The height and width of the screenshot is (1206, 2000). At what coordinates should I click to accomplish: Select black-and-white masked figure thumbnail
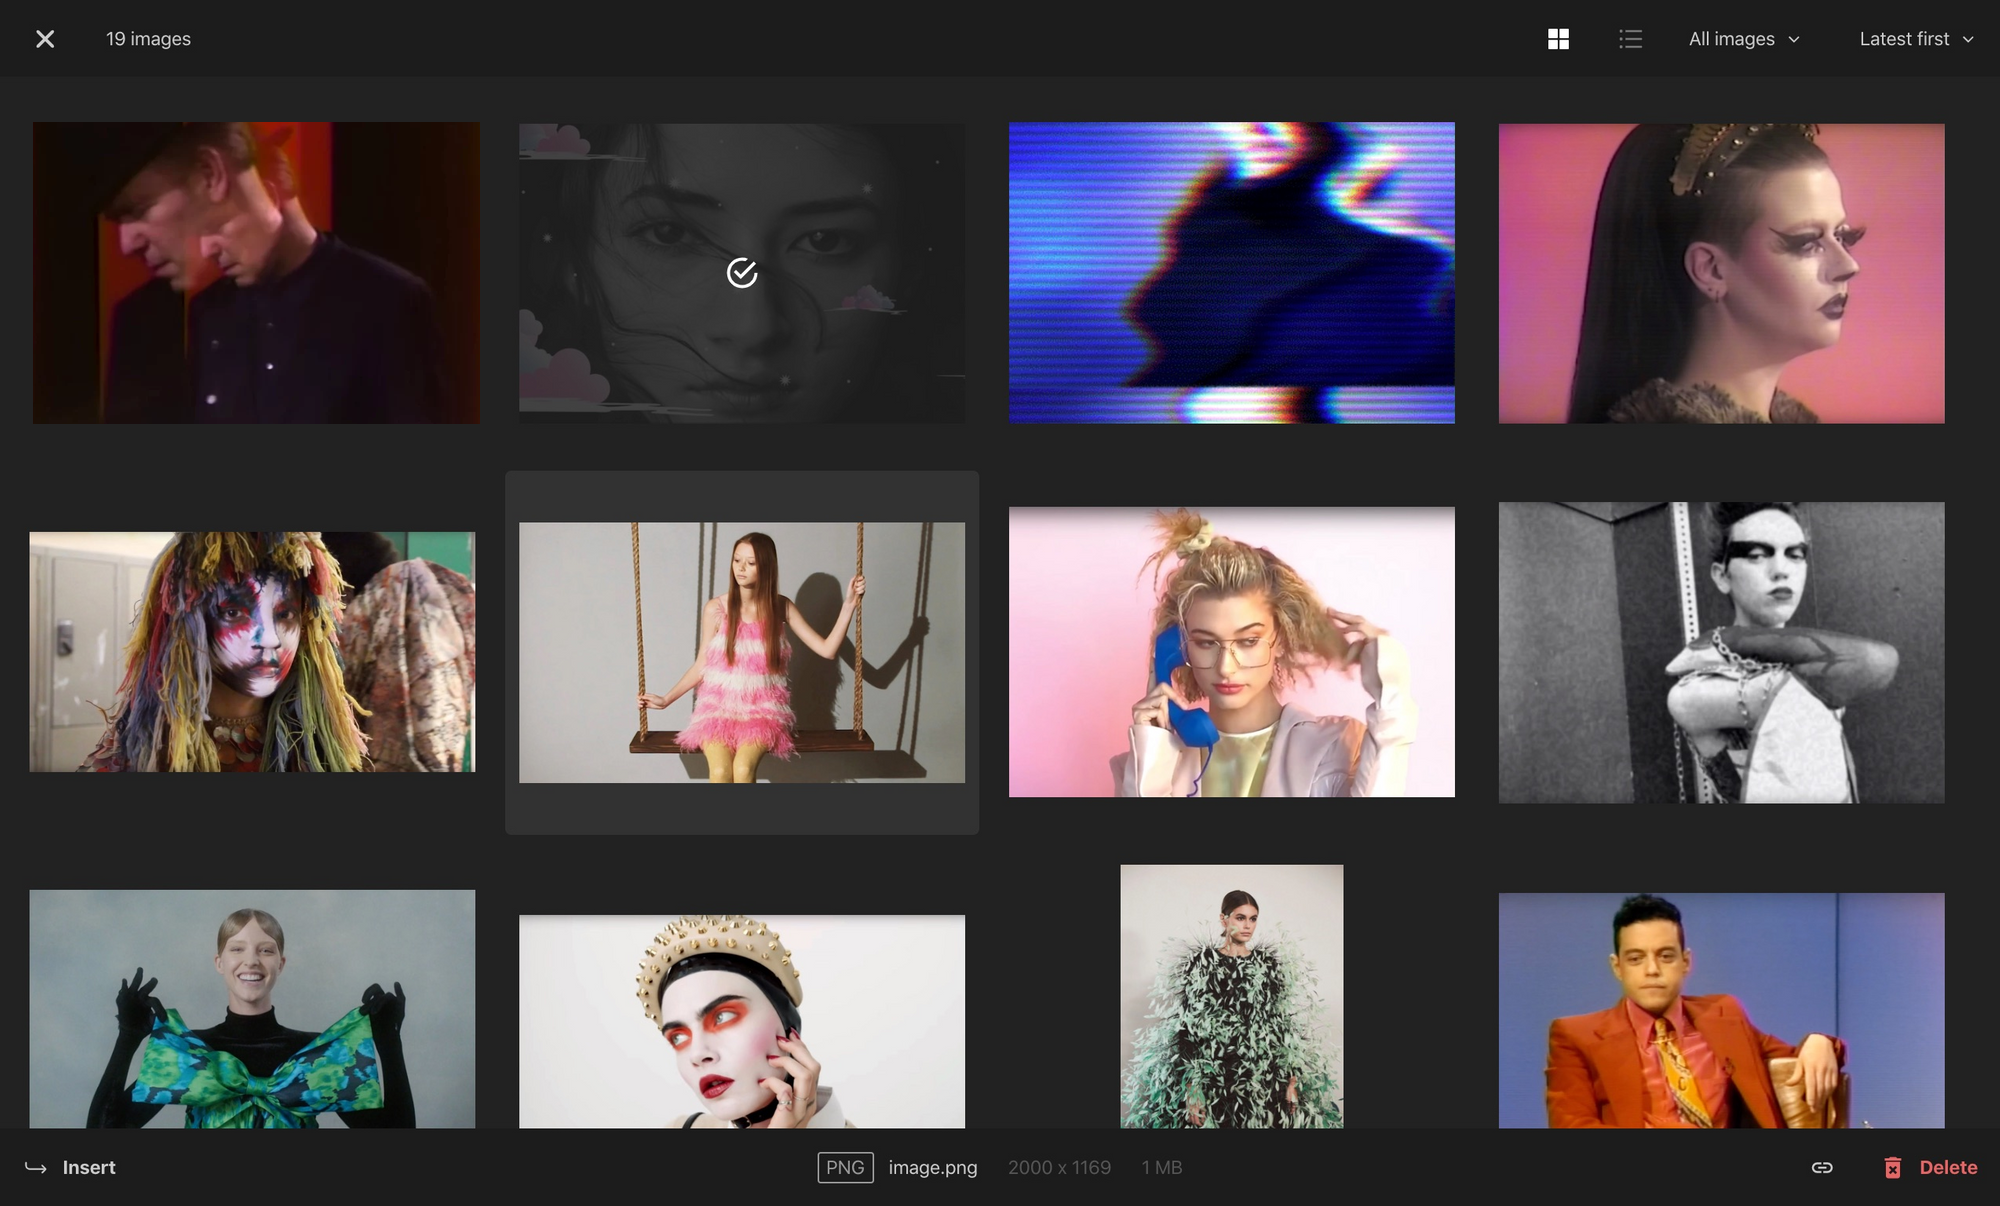pyautogui.click(x=1721, y=652)
